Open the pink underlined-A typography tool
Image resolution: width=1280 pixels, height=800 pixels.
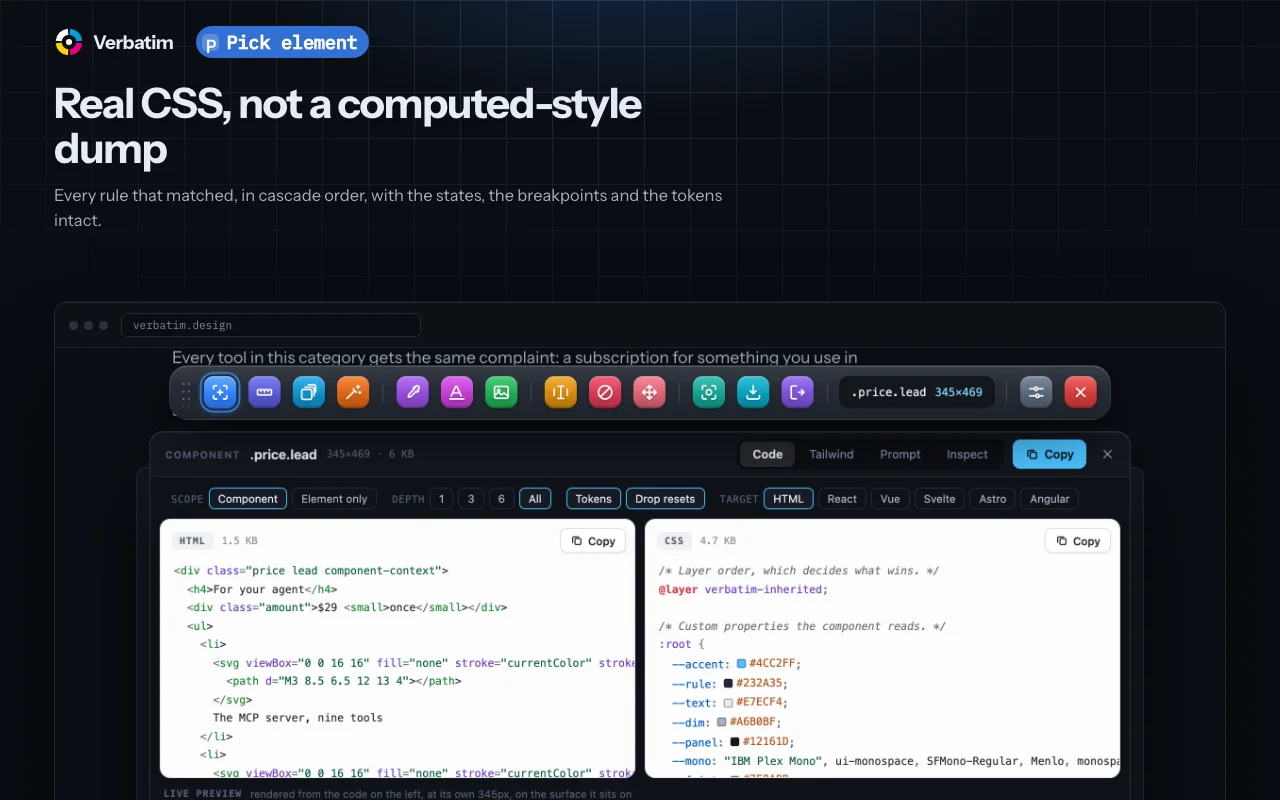457,392
